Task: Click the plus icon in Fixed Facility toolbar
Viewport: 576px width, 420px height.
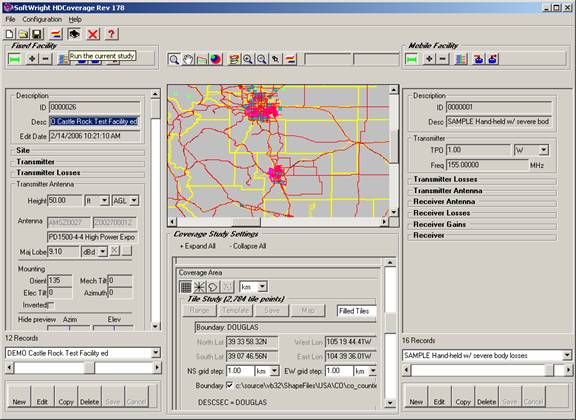Action: [32, 59]
